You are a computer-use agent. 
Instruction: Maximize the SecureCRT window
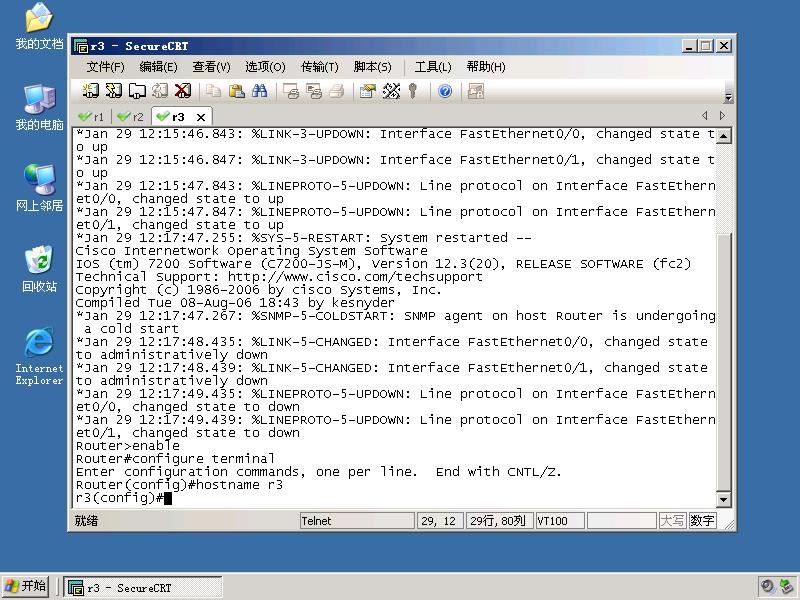[x=706, y=46]
